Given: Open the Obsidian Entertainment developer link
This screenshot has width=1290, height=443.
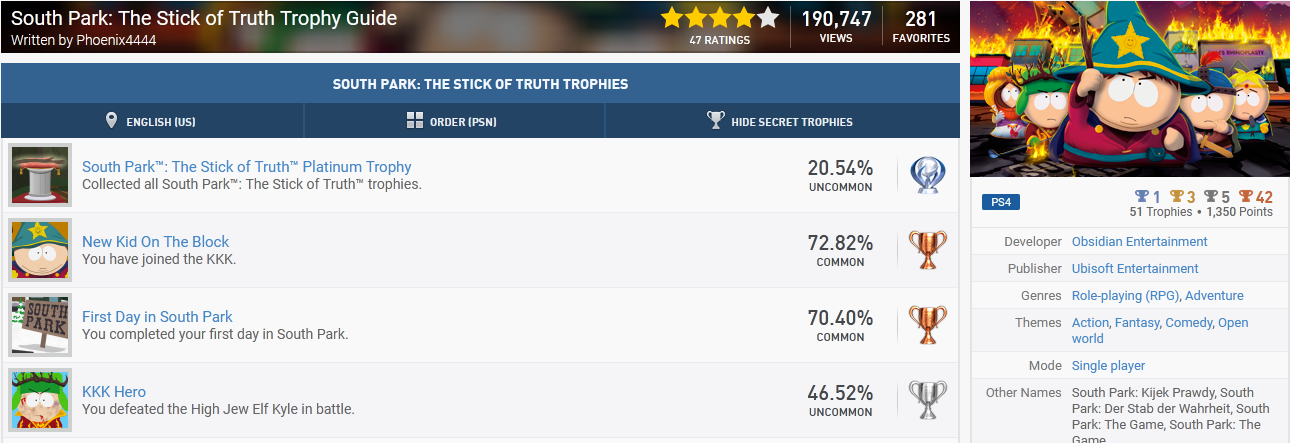Looking at the screenshot, I should (x=1139, y=241).
